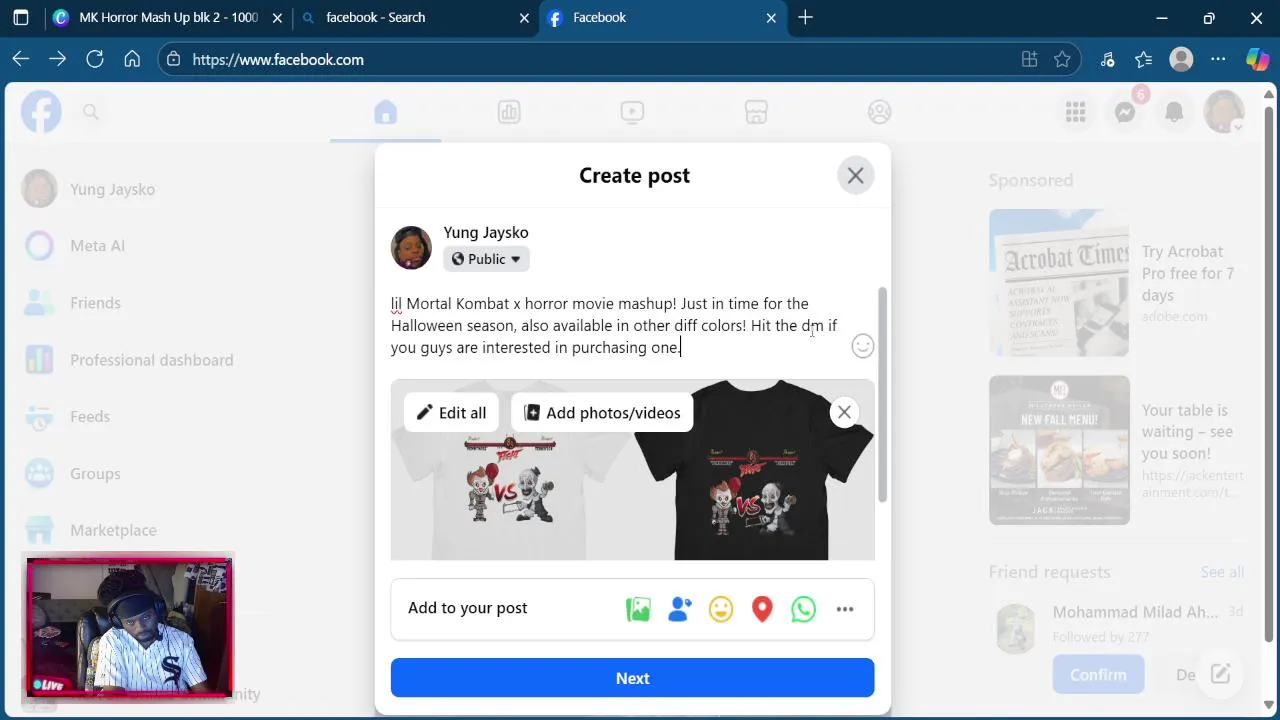Close the facebook - Search tab

[x=524, y=17]
